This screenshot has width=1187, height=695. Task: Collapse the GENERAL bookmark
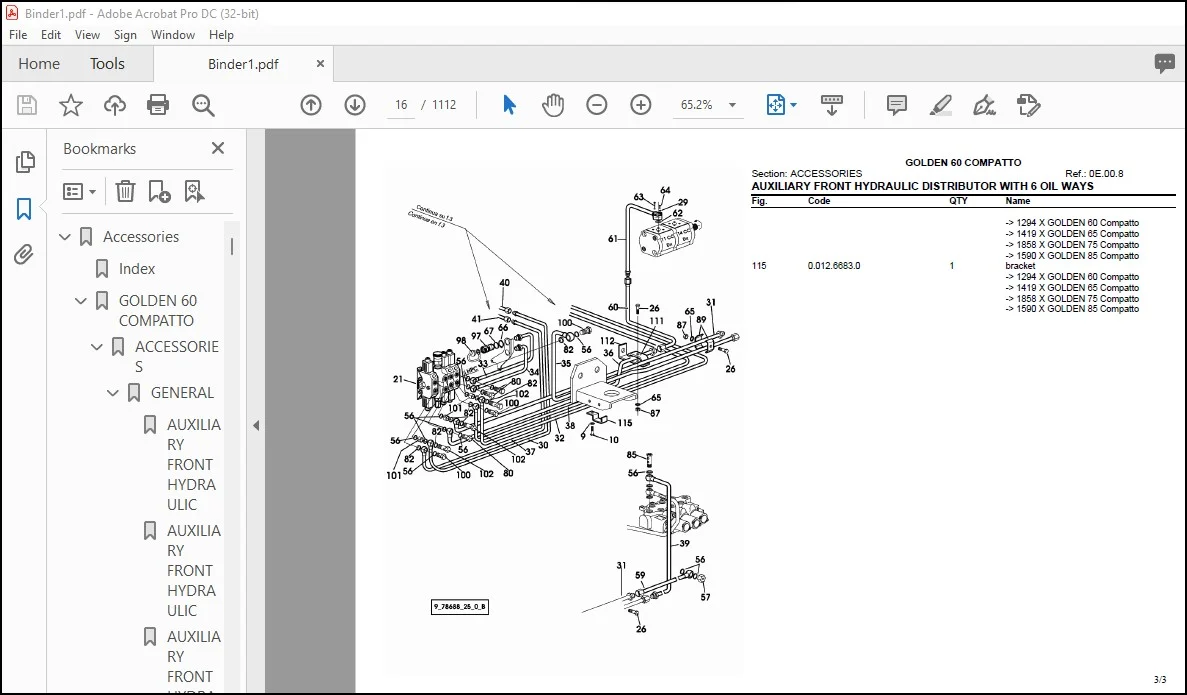point(113,393)
